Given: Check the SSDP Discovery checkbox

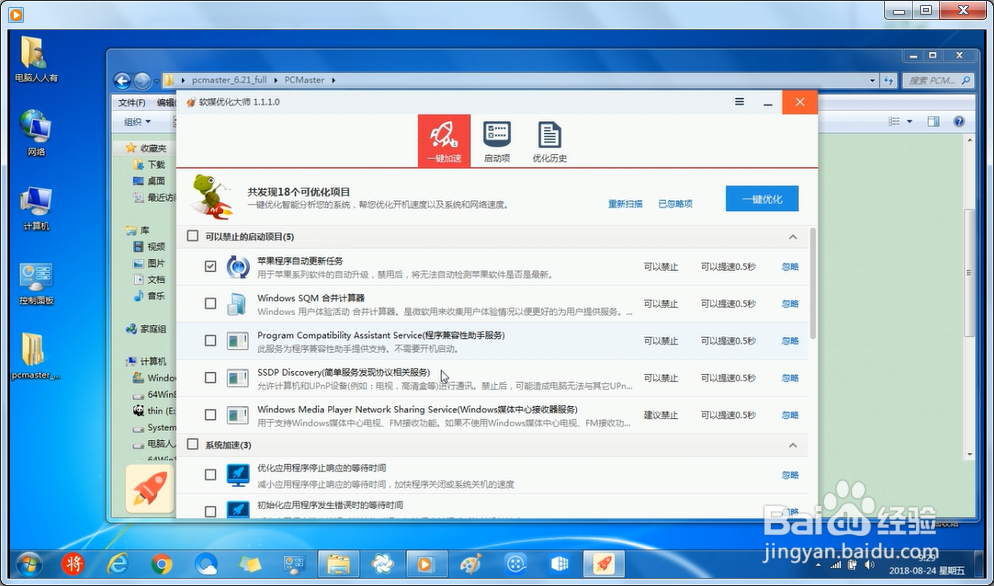Looking at the screenshot, I should [210, 377].
